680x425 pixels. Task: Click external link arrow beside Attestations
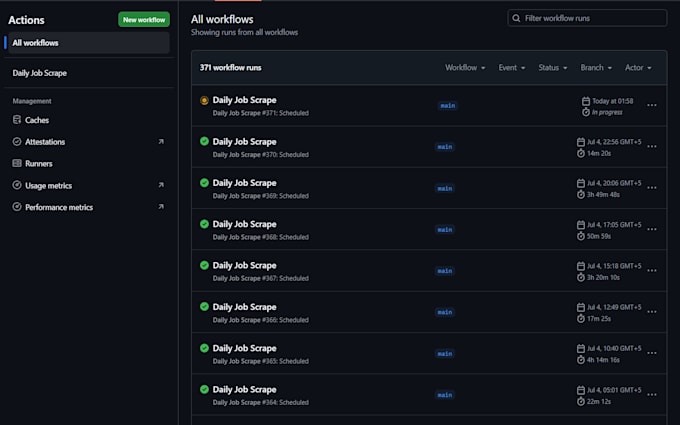pyautogui.click(x=161, y=141)
